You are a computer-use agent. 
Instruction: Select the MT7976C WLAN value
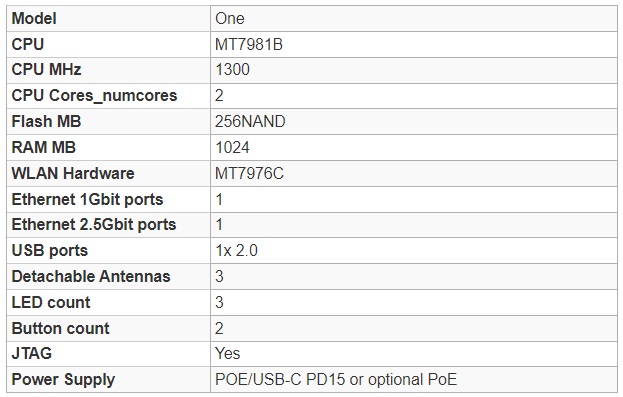point(249,173)
